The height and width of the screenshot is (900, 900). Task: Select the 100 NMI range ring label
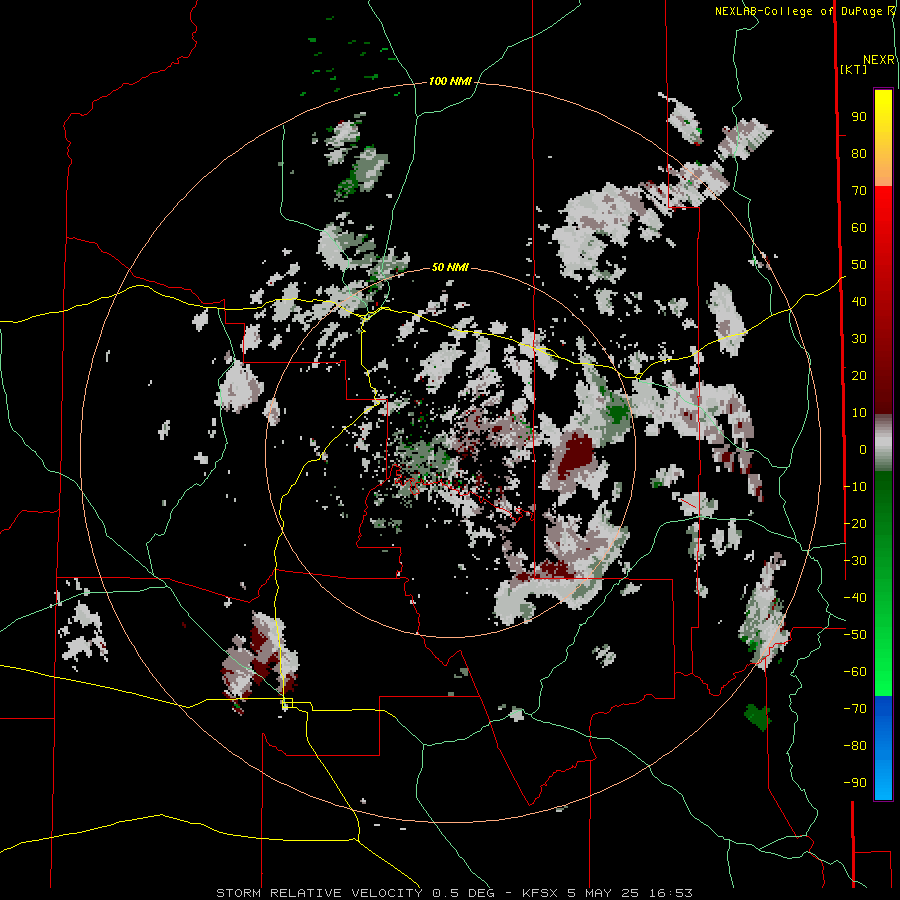(449, 82)
